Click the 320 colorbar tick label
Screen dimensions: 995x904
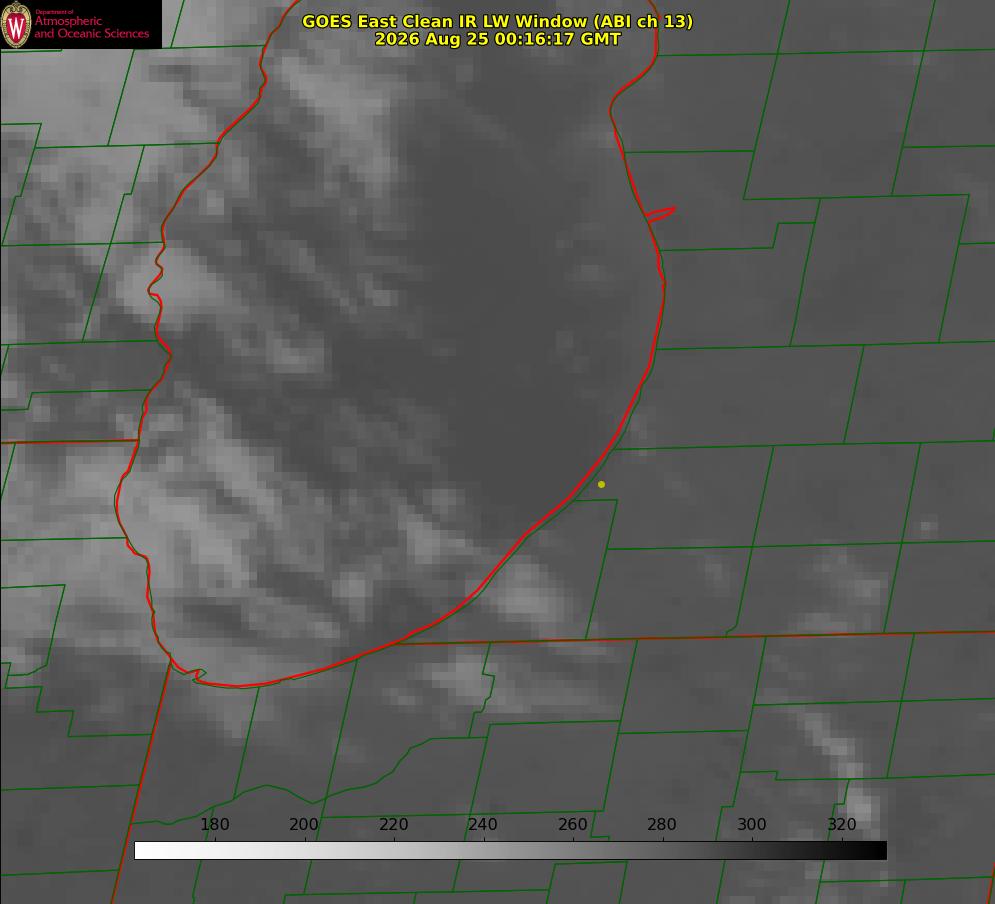point(842,824)
